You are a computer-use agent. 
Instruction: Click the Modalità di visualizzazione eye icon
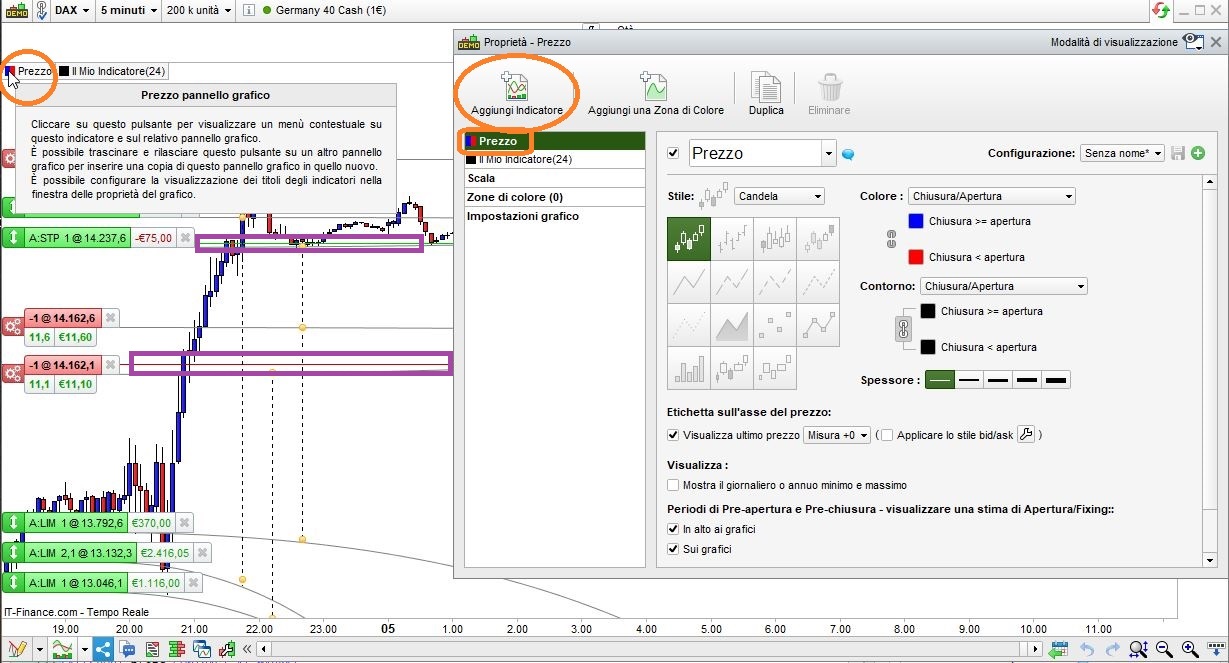1192,42
